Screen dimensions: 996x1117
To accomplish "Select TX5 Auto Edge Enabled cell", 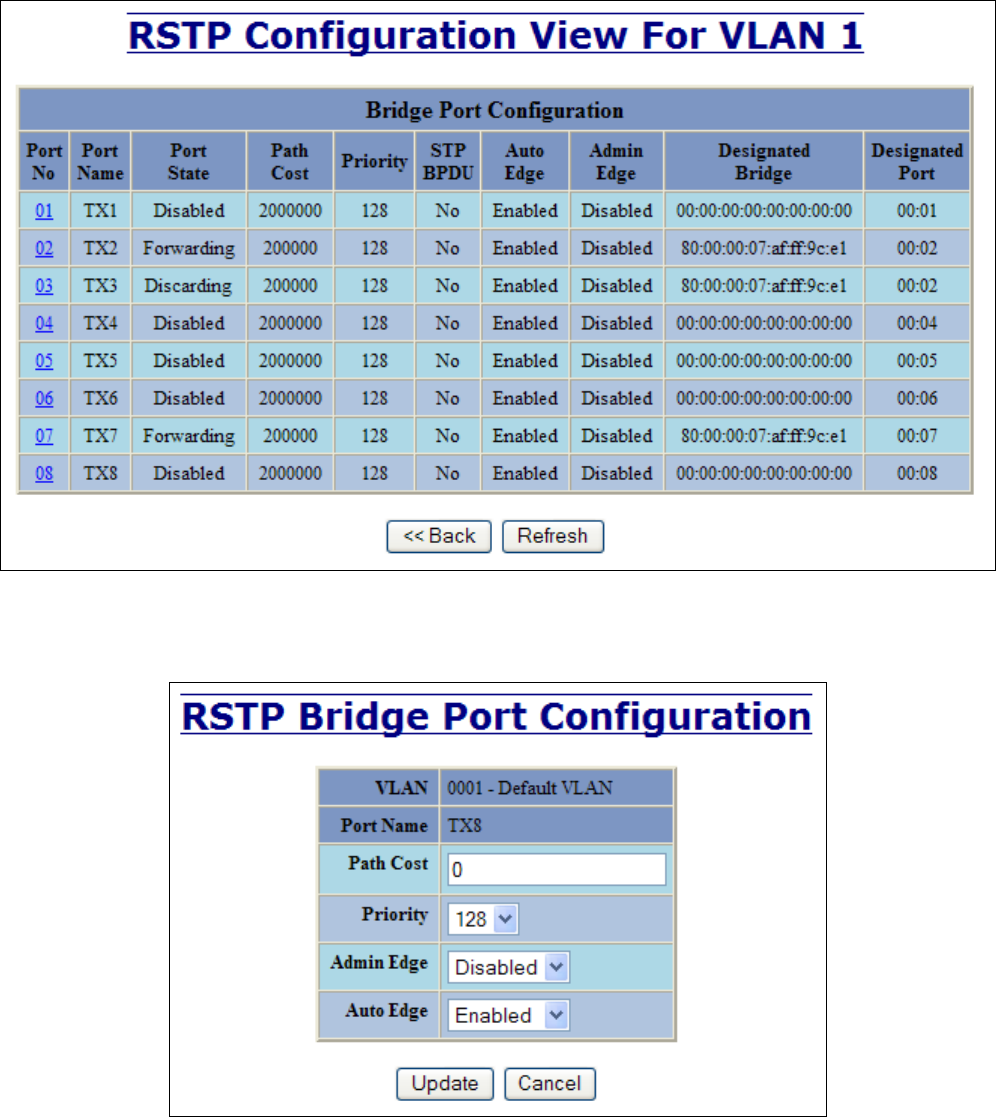I will point(525,361).
